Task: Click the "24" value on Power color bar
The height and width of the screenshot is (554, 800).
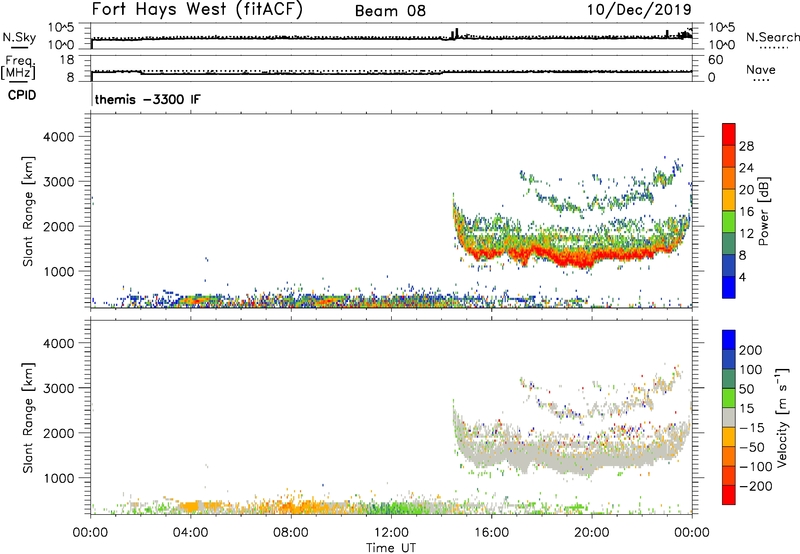Action: pos(746,168)
